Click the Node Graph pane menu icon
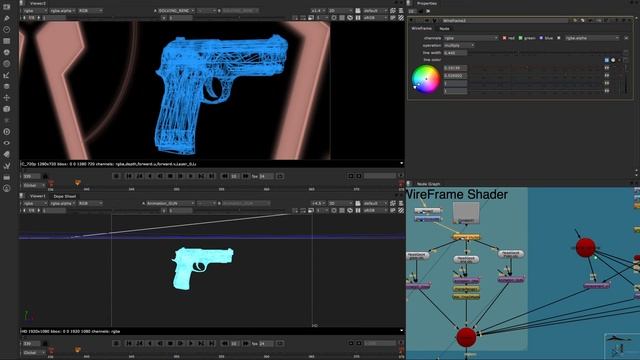Viewport: 640px width, 360px height. coord(409,184)
